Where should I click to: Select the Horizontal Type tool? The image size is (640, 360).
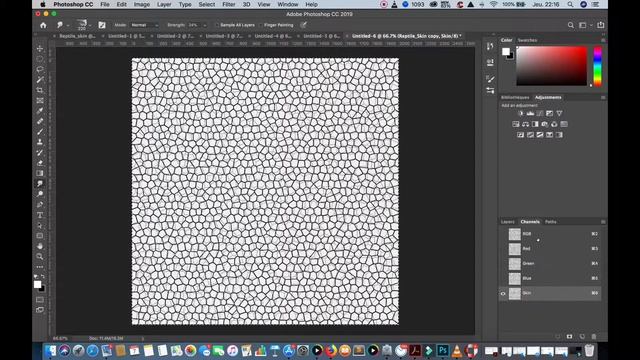pos(40,215)
